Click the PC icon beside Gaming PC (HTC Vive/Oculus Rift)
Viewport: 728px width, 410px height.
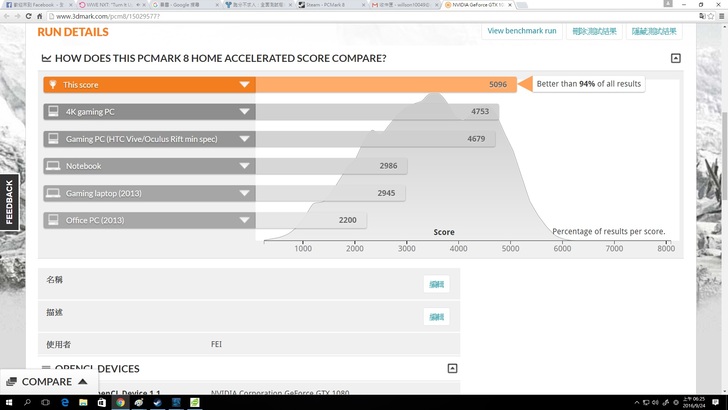[x=53, y=138]
